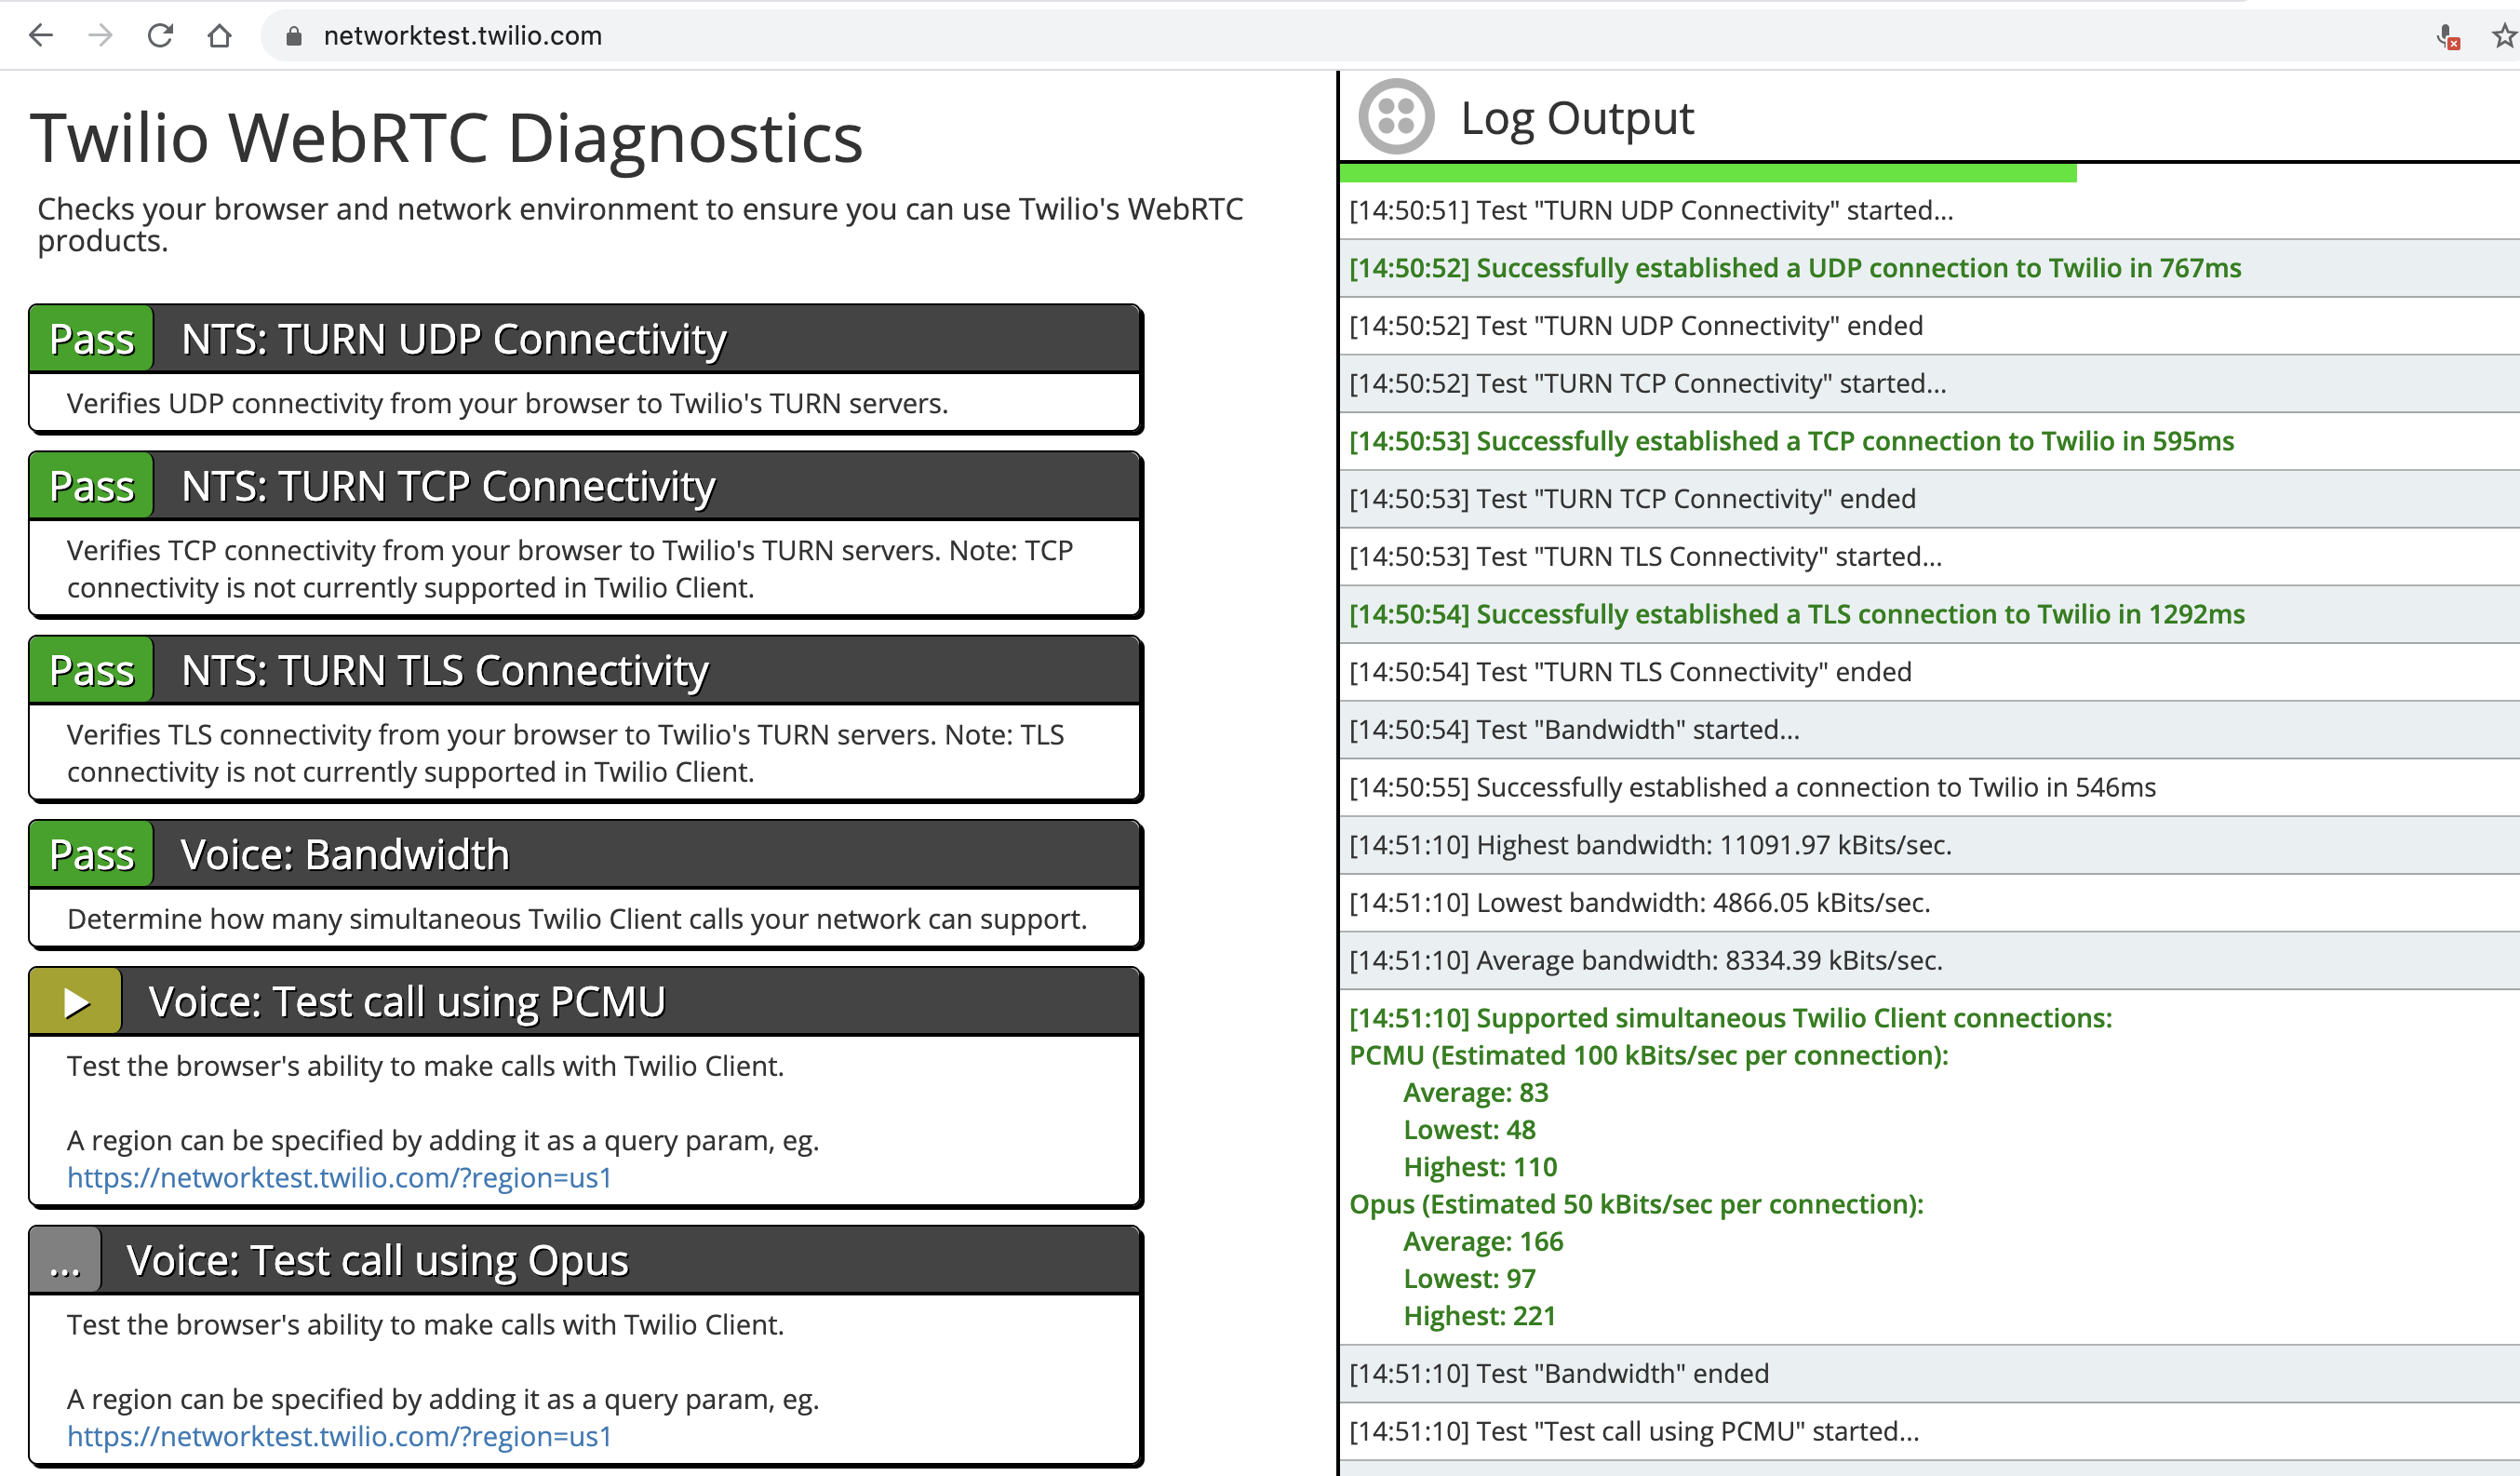Click the PCMU 'Lowest: 48' value
This screenshot has height=1476, width=2520.
[1469, 1129]
